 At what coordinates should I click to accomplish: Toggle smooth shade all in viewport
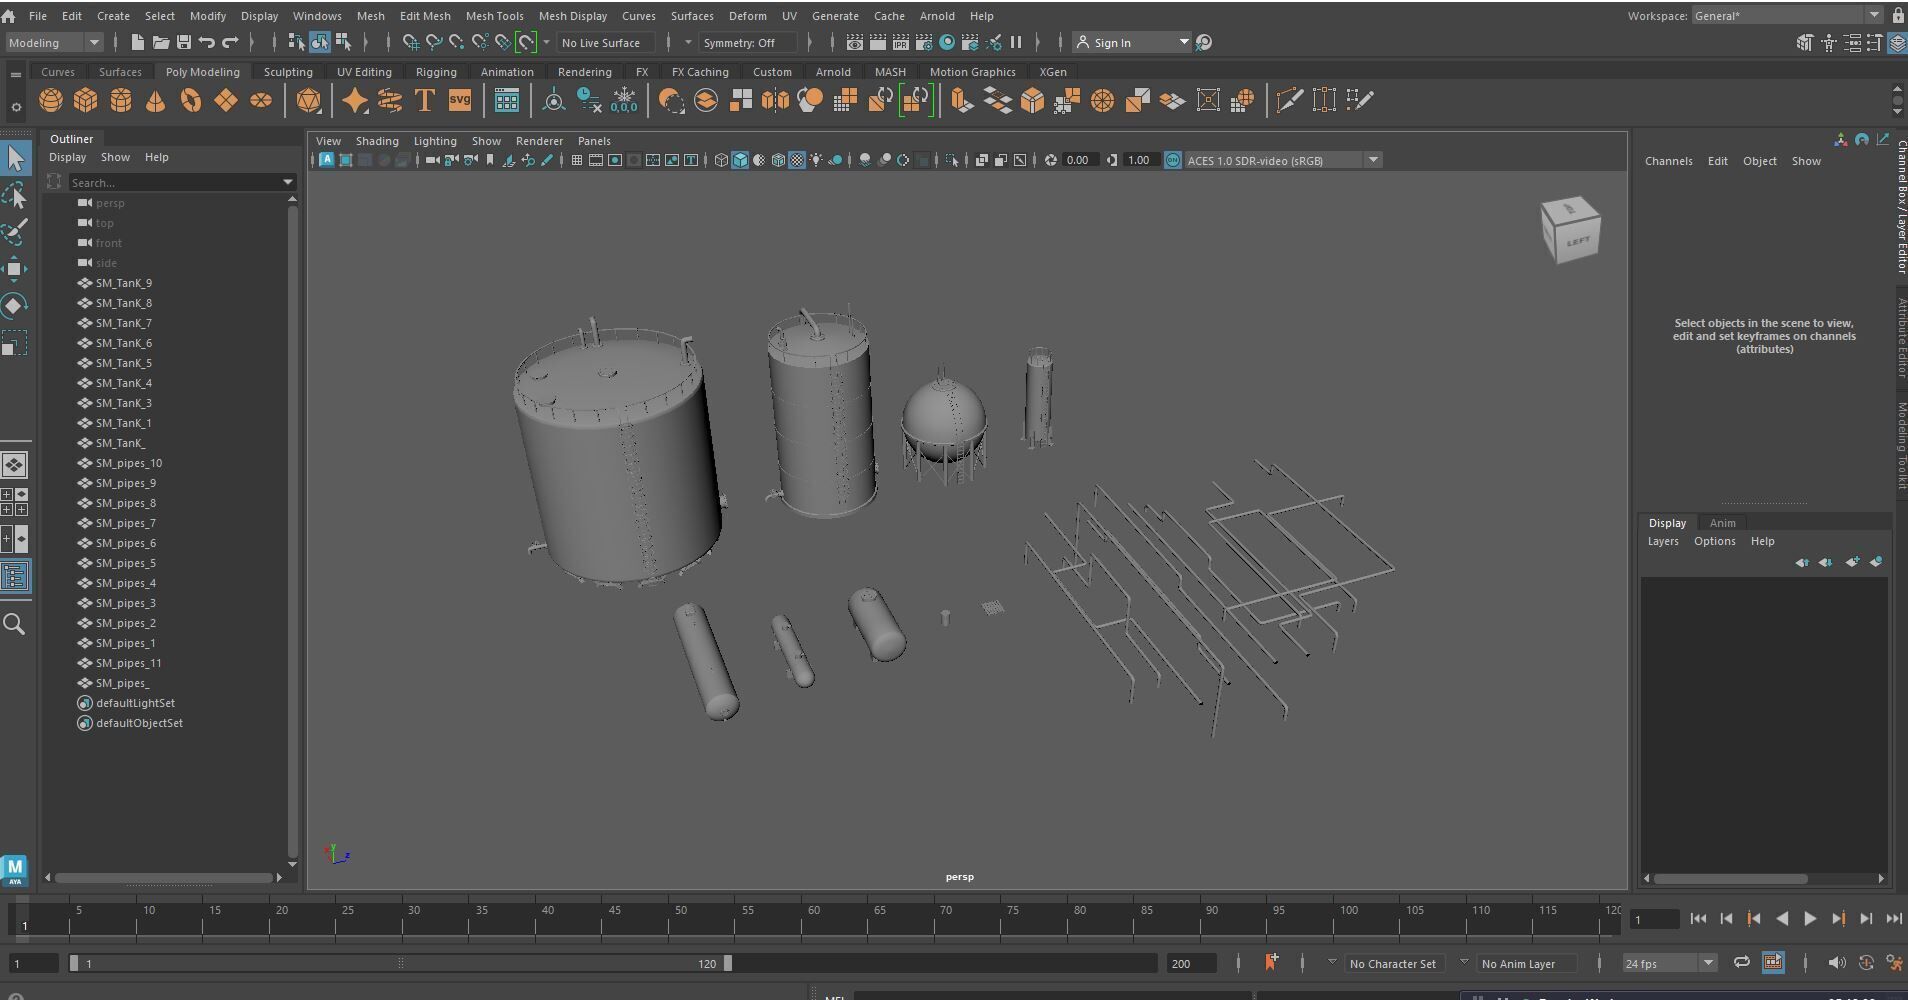coord(740,160)
